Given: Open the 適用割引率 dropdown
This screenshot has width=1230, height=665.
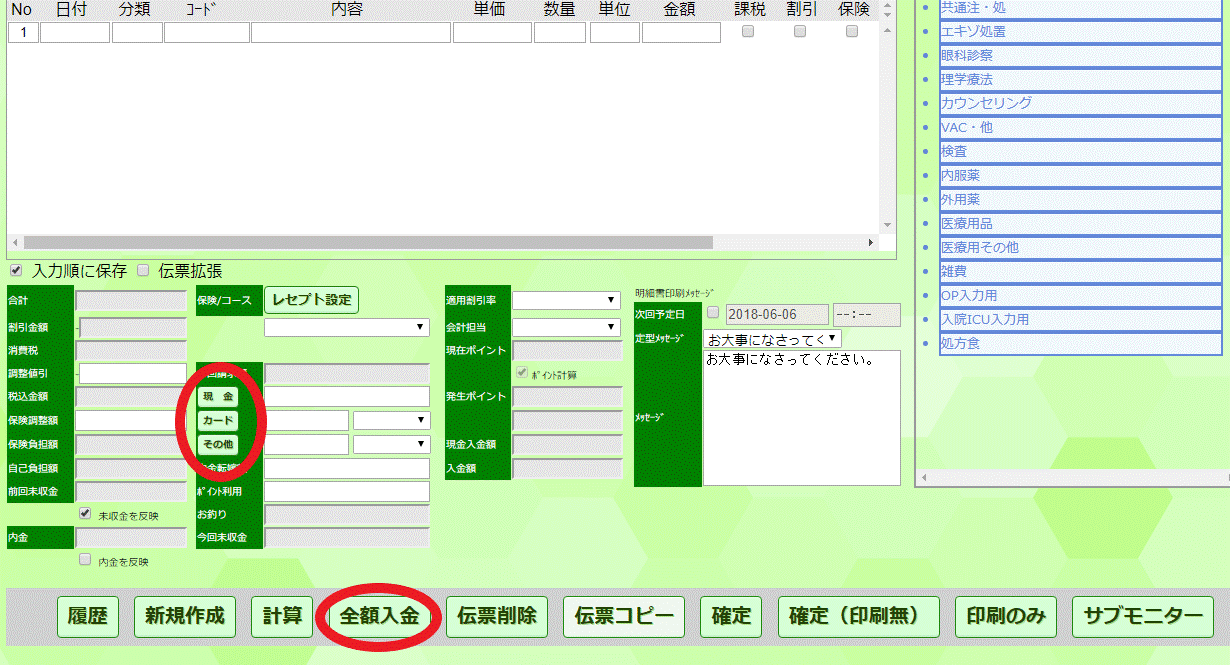Looking at the screenshot, I should point(567,300).
